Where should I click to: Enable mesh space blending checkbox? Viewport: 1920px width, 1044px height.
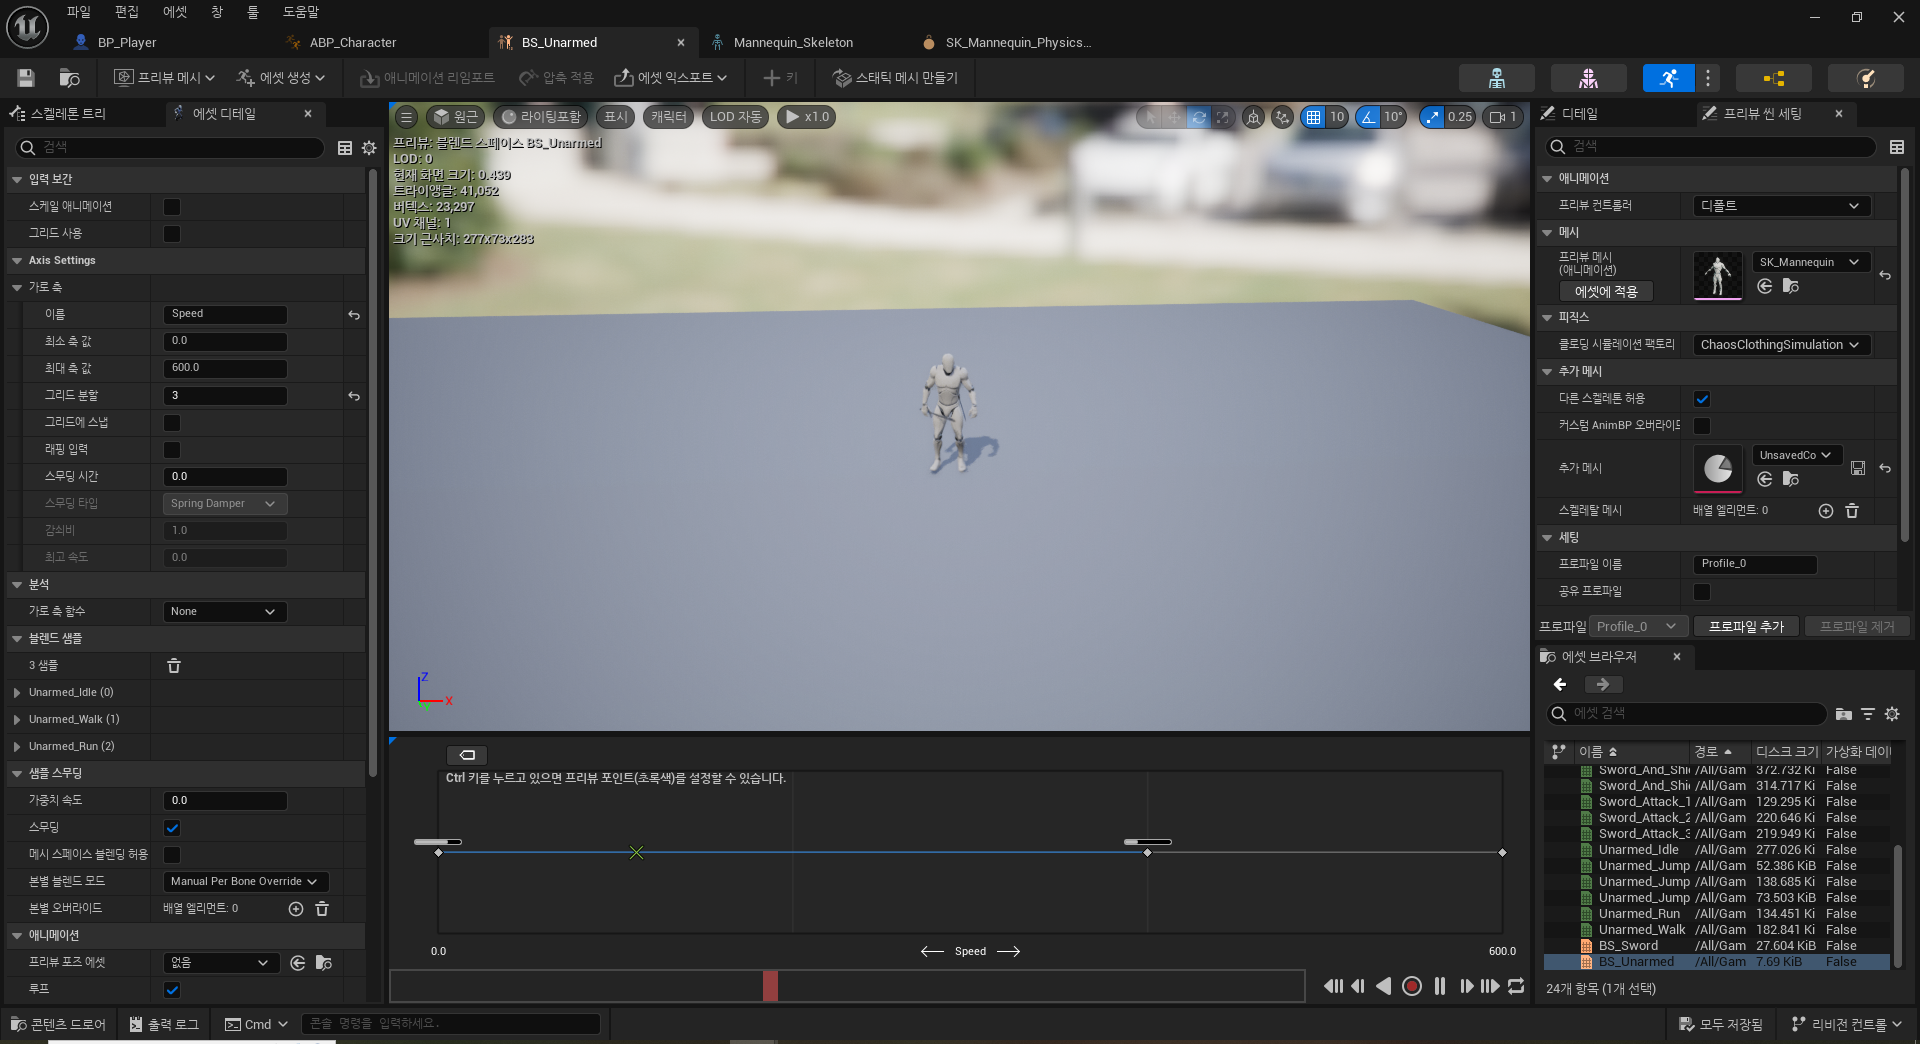172,855
